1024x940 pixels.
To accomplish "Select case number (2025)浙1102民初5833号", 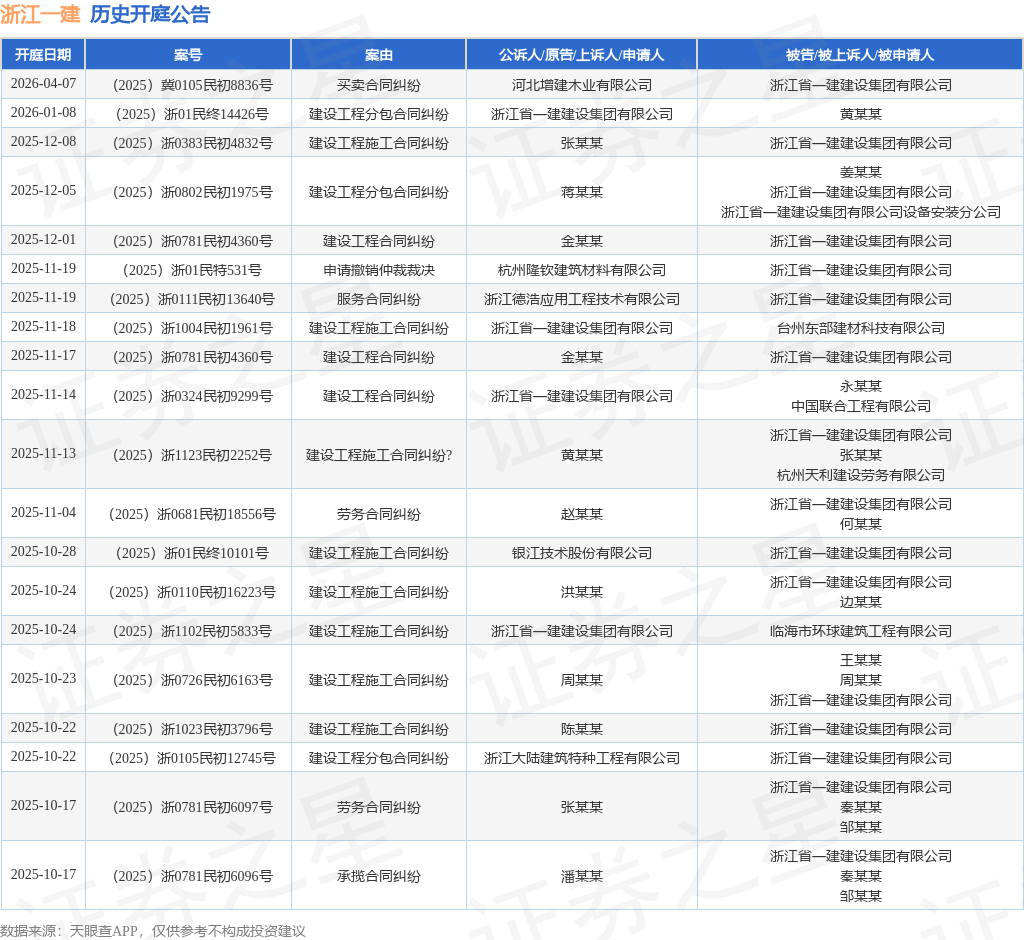I will [x=192, y=632].
